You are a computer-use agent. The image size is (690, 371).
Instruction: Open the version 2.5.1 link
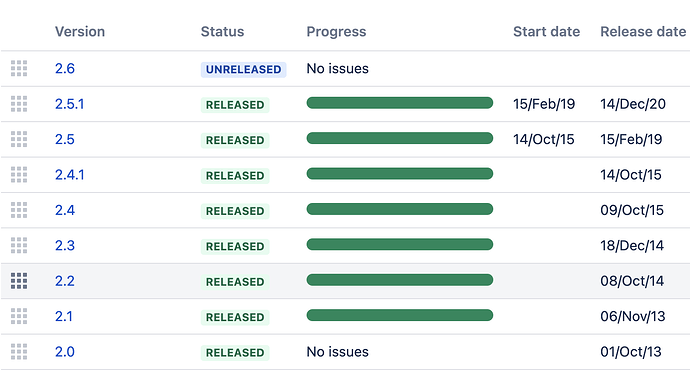pos(70,104)
